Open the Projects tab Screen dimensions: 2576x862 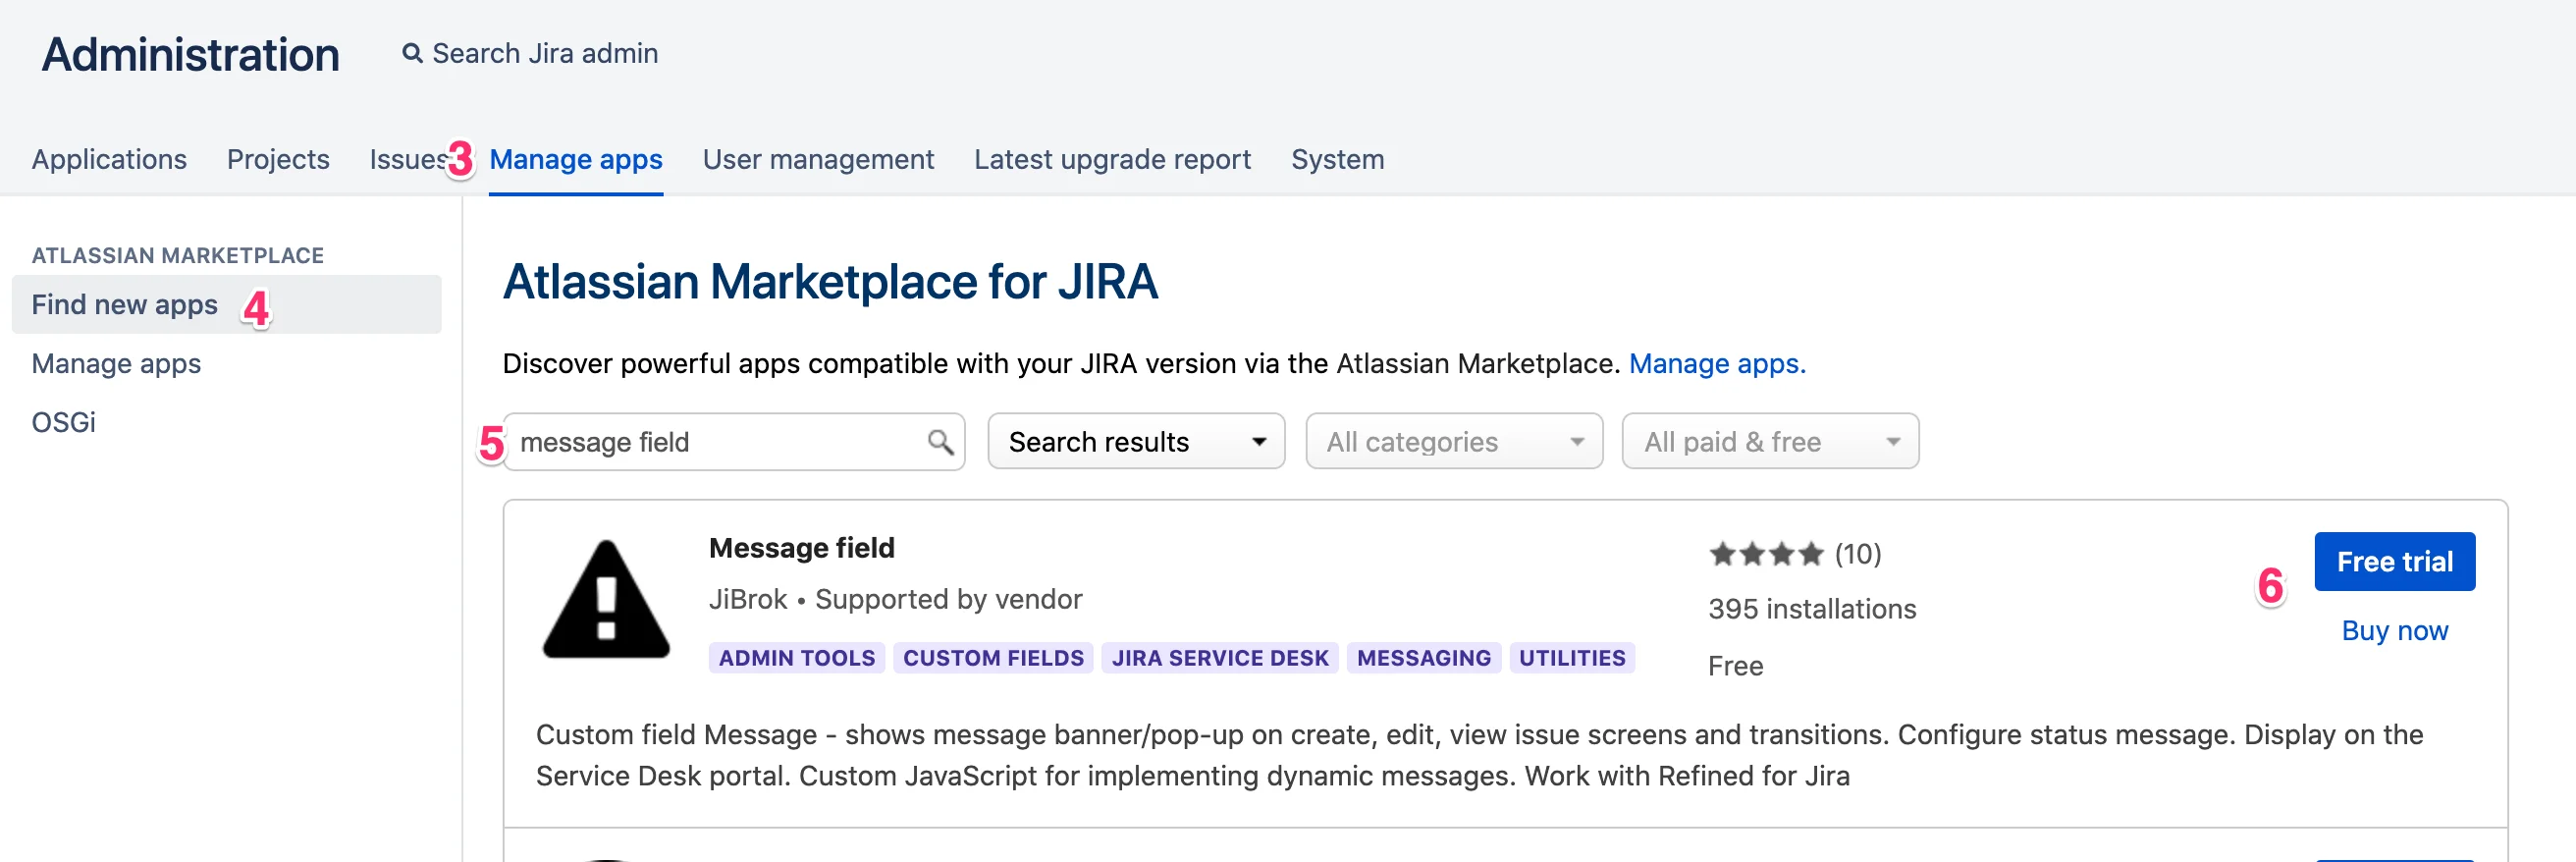pos(278,159)
